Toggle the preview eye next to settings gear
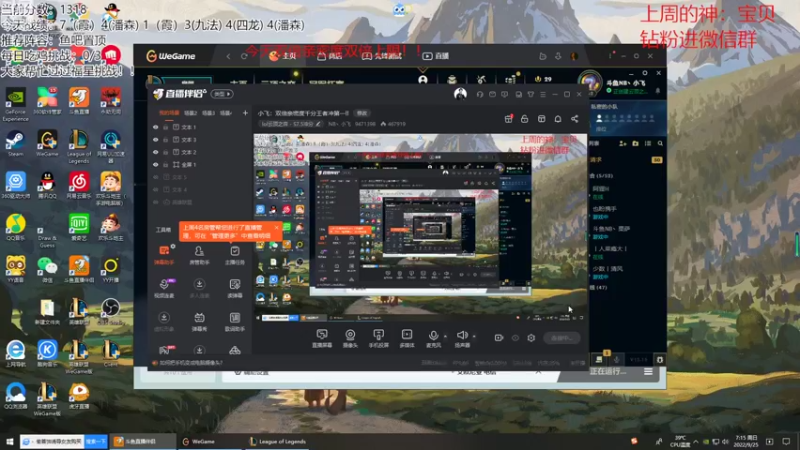The width and height of the screenshot is (800, 450). coord(515,338)
